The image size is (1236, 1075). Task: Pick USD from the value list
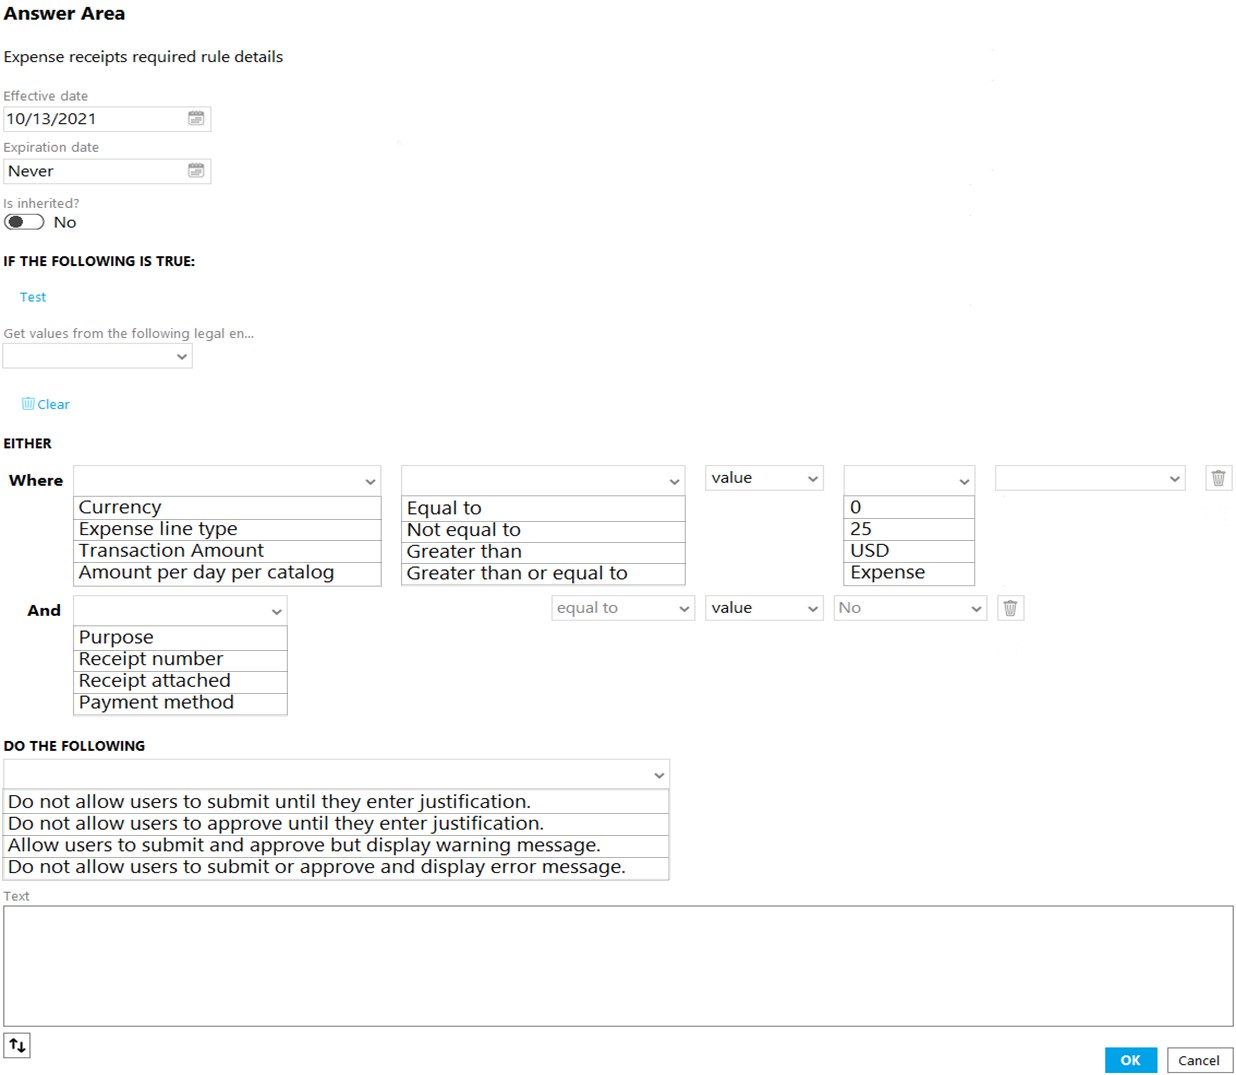[909, 551]
